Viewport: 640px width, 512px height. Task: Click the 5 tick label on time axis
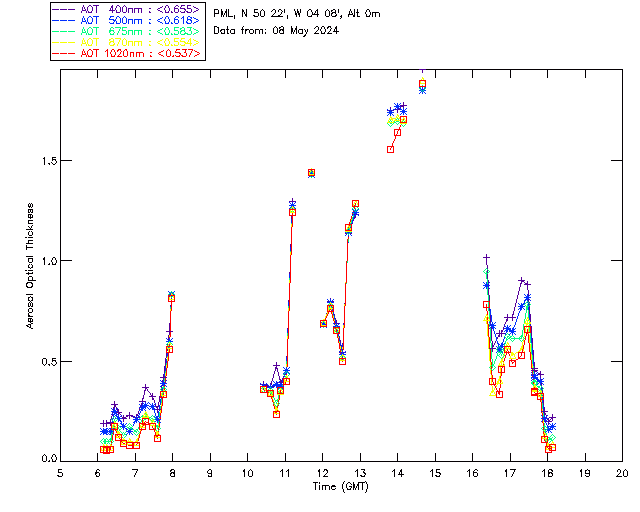coord(60,472)
